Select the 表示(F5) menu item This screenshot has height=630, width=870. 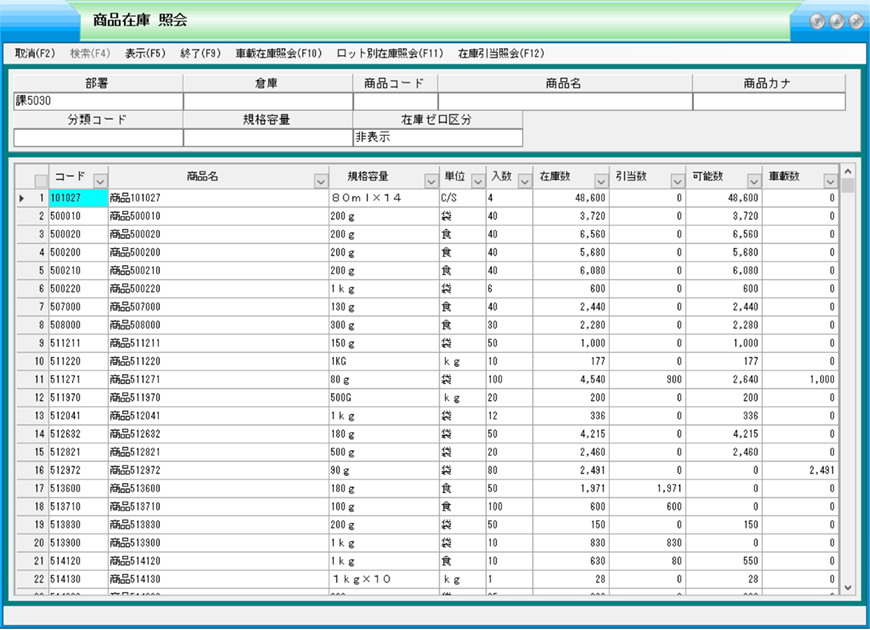145,53
